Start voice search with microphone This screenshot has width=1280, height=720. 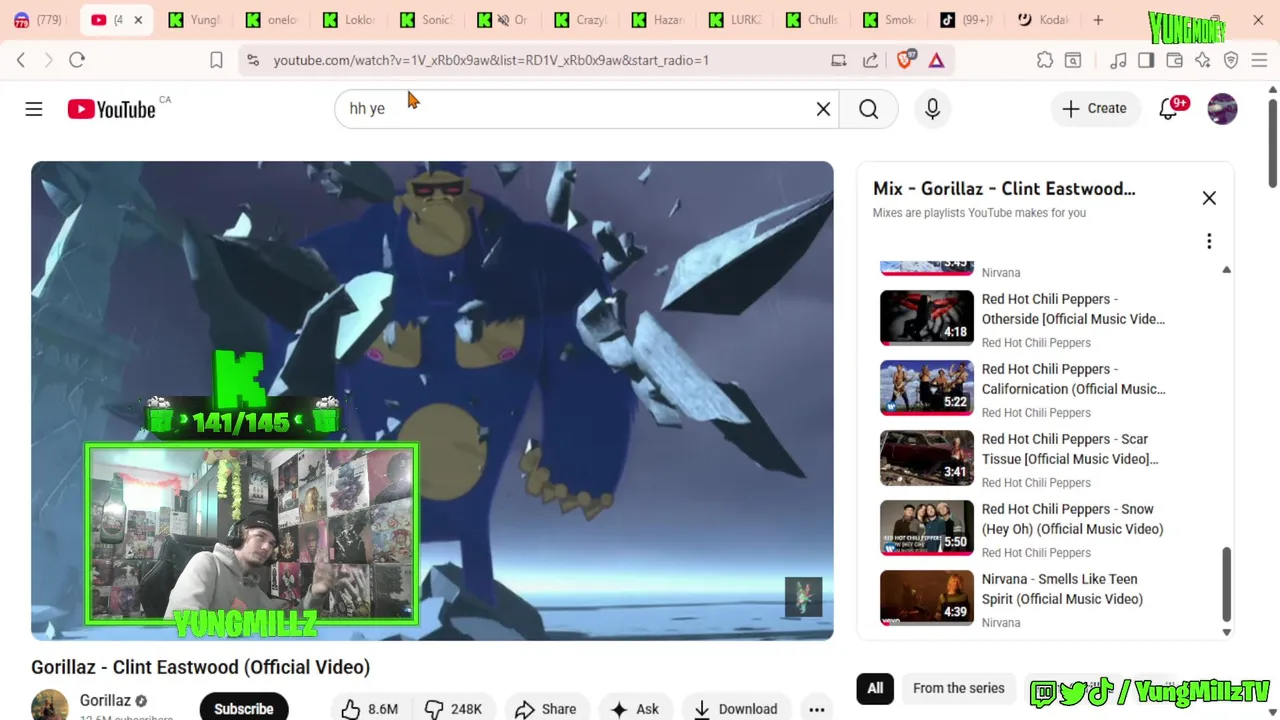tap(932, 109)
